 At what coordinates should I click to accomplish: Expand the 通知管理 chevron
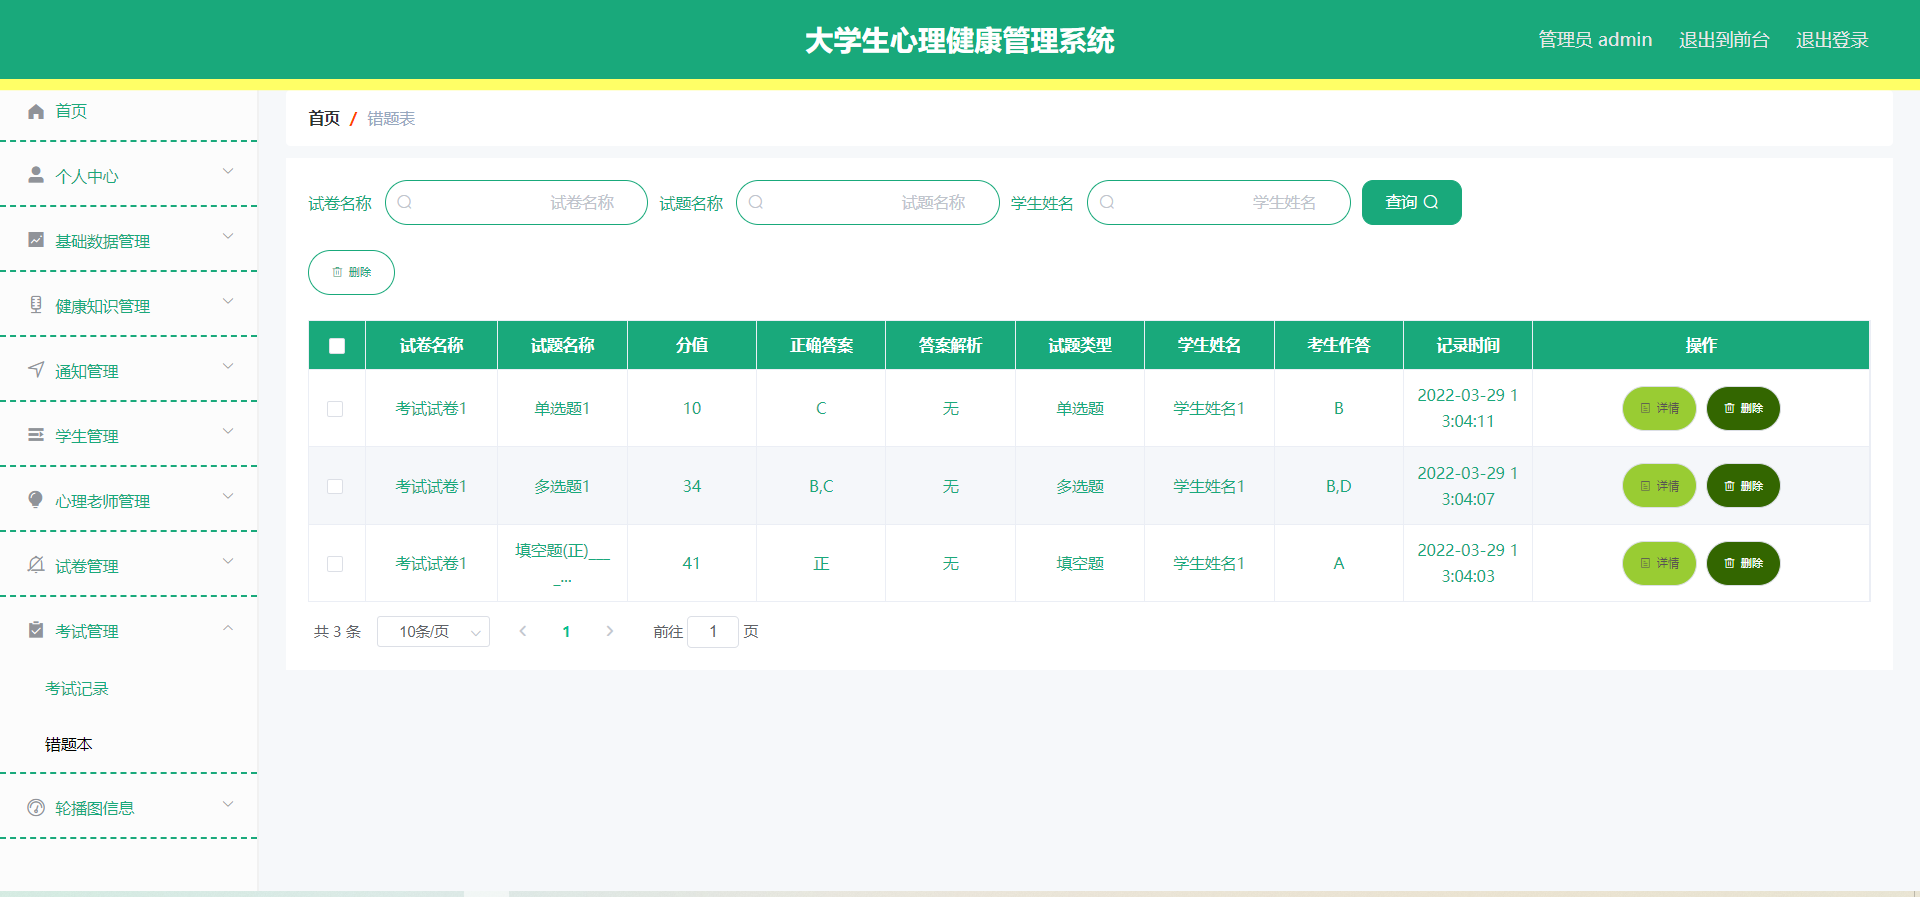tap(228, 367)
